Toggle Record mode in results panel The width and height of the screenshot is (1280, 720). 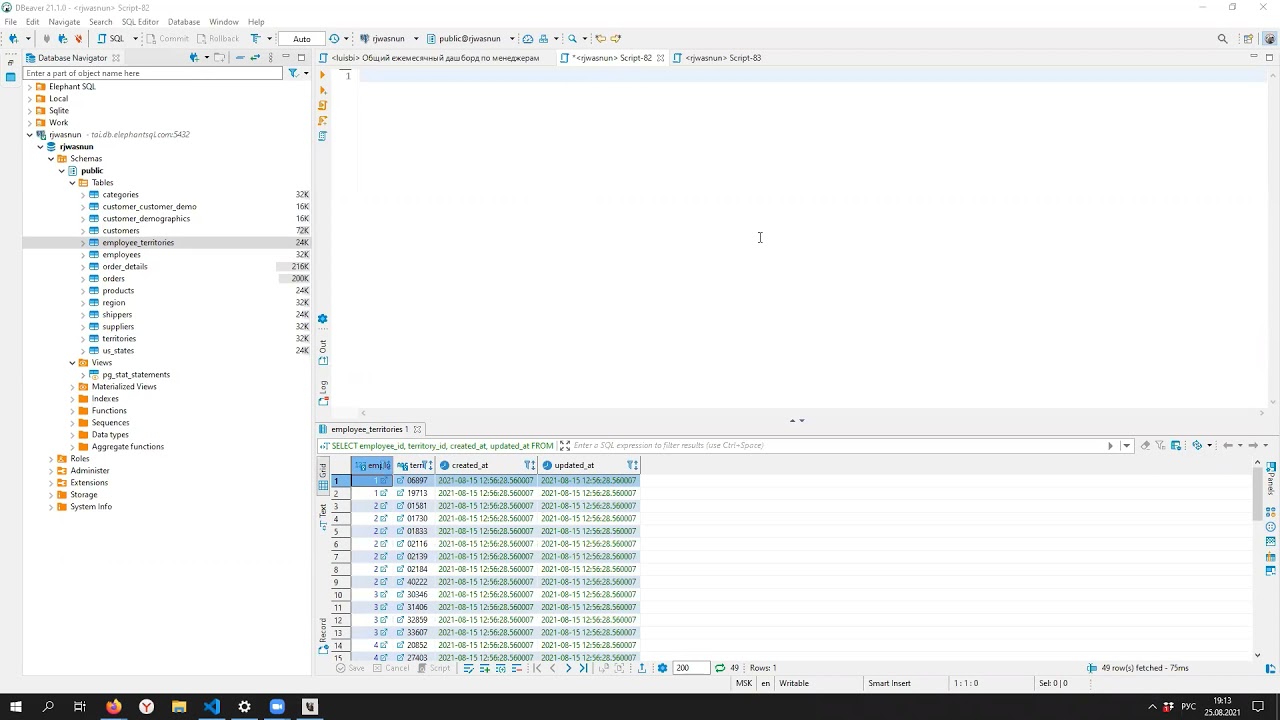tap(323, 636)
